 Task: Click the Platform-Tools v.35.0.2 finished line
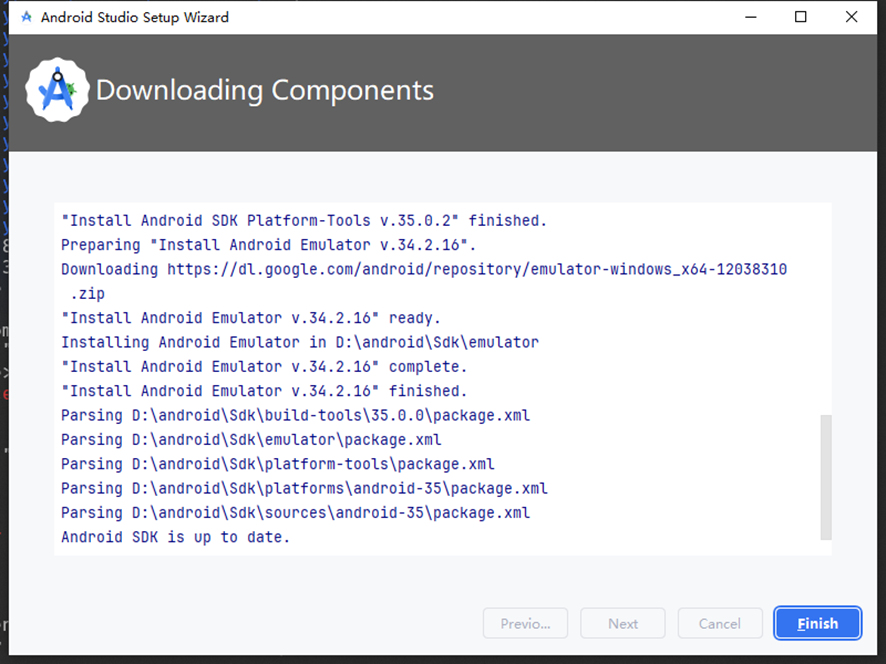[304, 220]
